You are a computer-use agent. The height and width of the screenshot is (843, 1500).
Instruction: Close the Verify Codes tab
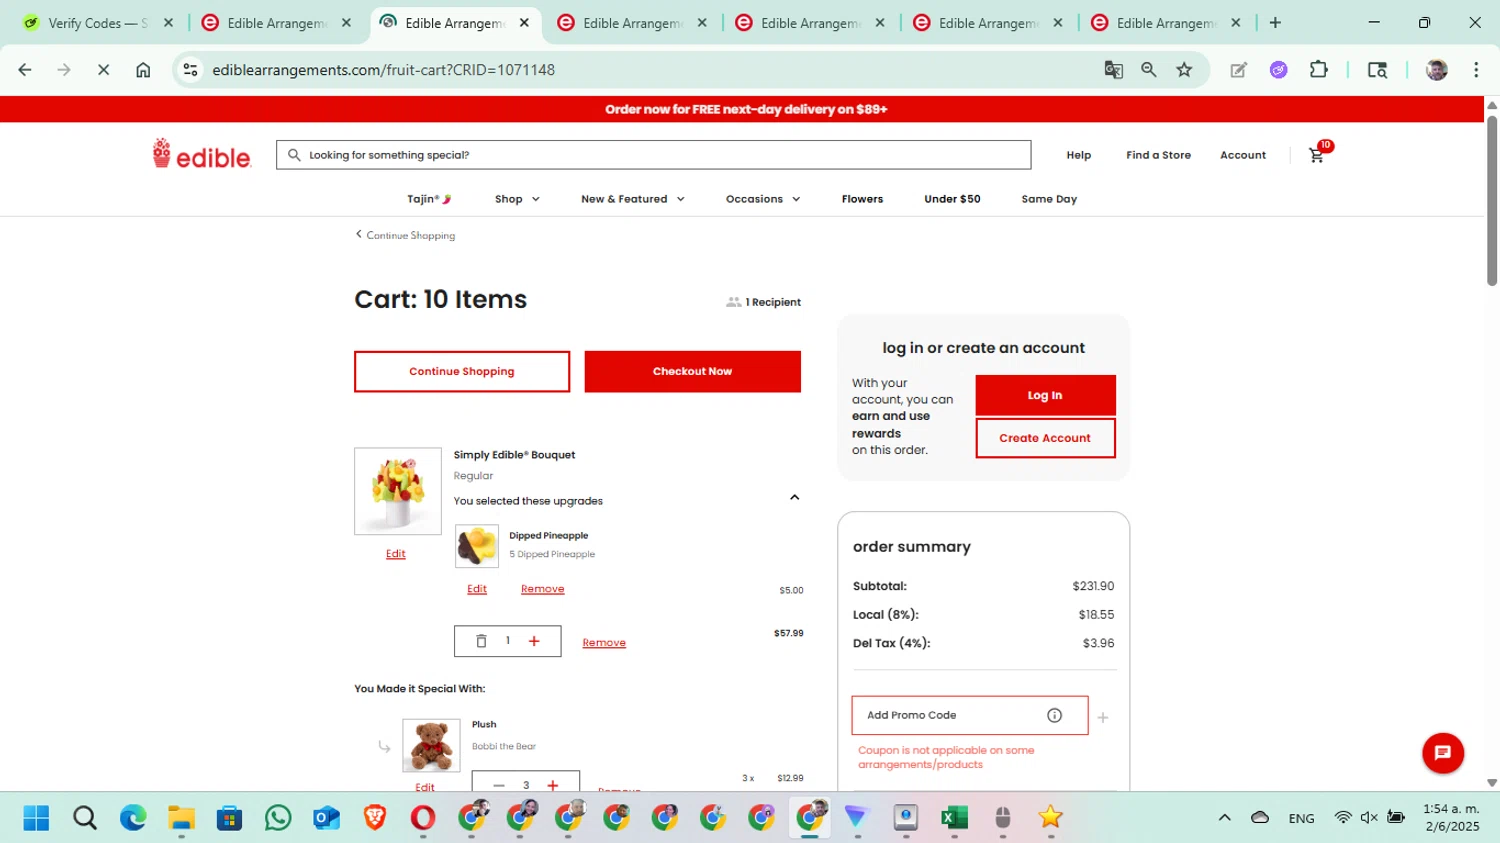tap(168, 23)
